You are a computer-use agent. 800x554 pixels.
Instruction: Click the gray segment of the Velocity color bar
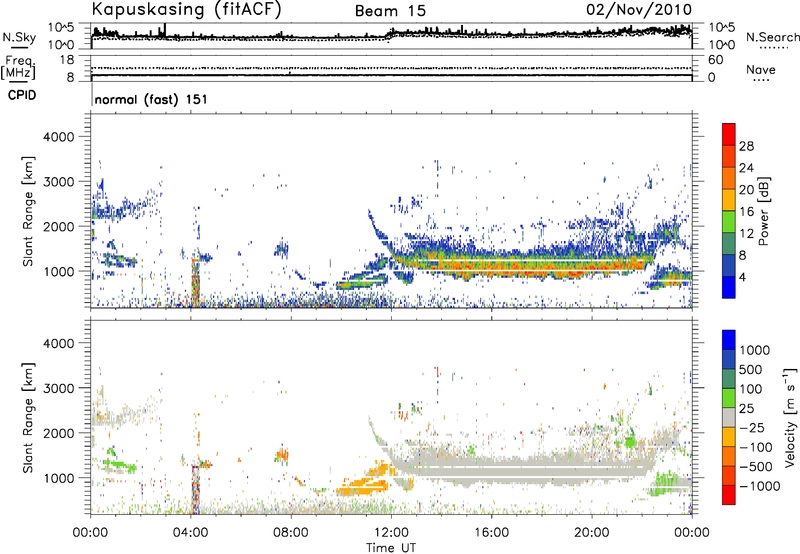(x=729, y=417)
